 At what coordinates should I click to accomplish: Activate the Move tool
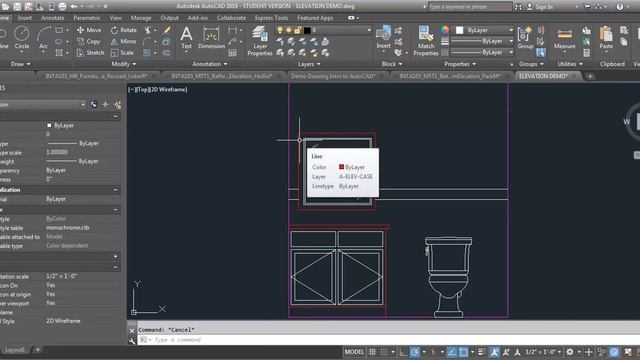pyautogui.click(x=89, y=30)
